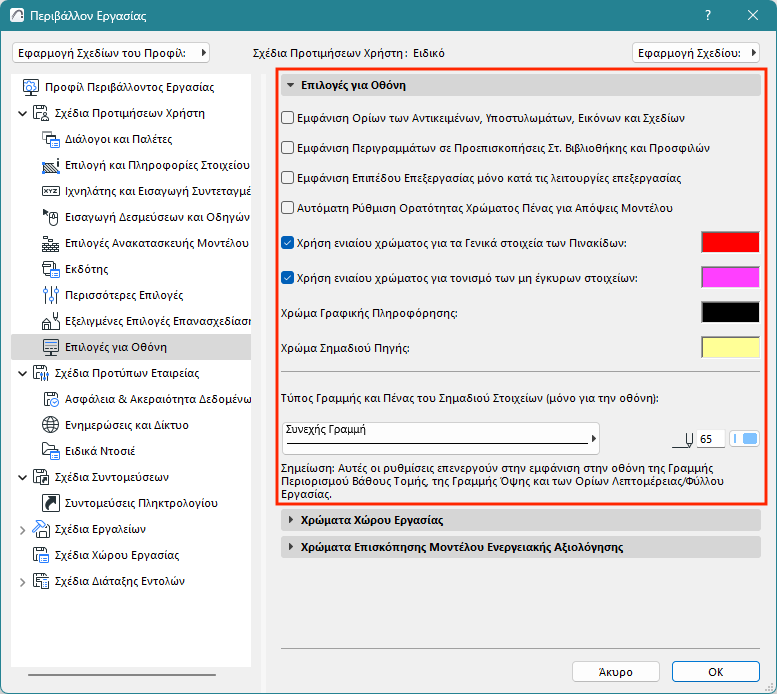Image resolution: width=777 pixels, height=694 pixels.
Task: Select Συντομεύσεις Πληκτρολογίου in tree
Action: pyautogui.click(x=141, y=503)
